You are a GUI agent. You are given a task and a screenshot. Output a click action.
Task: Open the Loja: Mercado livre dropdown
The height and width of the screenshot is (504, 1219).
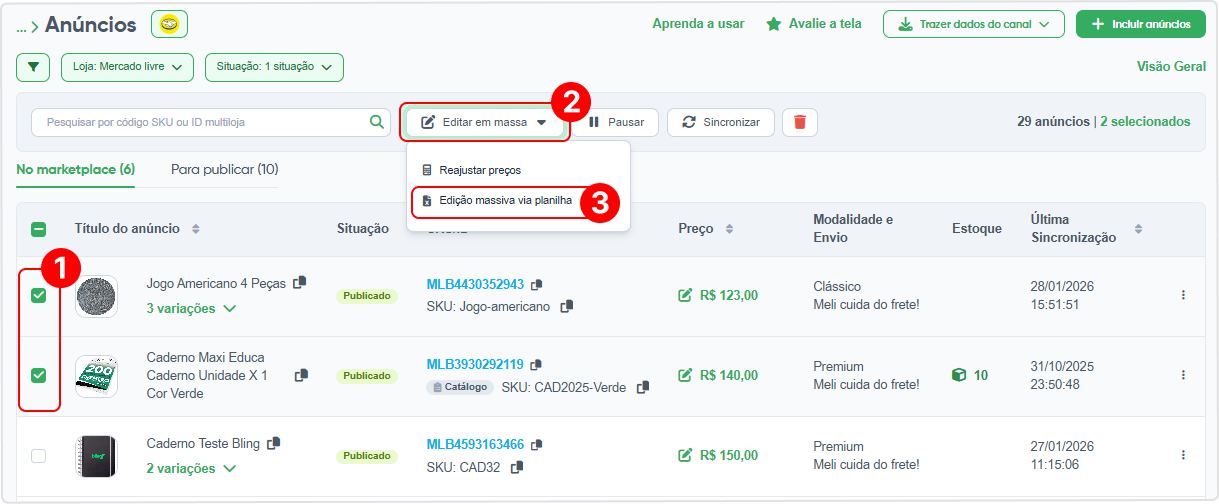pos(127,67)
